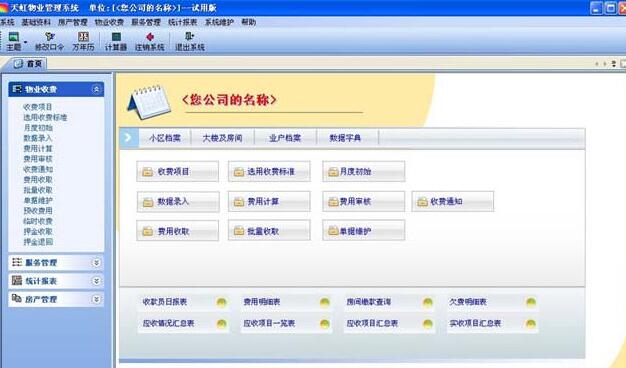The width and height of the screenshot is (626, 368).
Task: Select 数据录入 in the left sidebar list
Action: pos(38,138)
